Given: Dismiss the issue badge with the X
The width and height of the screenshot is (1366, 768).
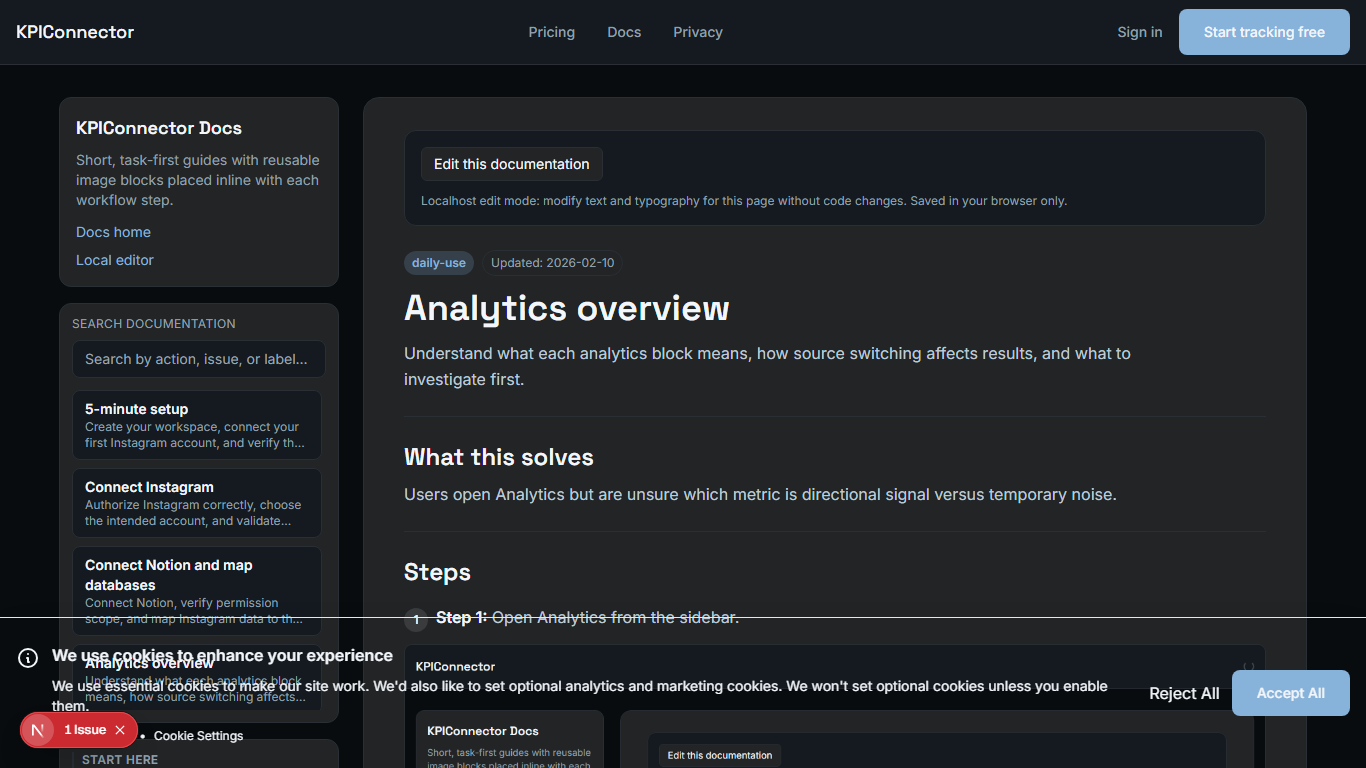Looking at the screenshot, I should 119,730.
